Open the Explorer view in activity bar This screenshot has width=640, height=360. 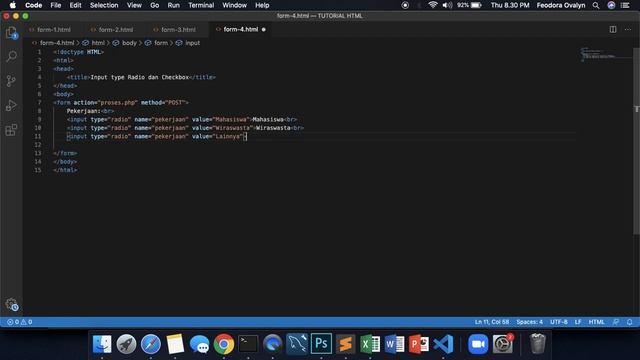click(x=11, y=33)
